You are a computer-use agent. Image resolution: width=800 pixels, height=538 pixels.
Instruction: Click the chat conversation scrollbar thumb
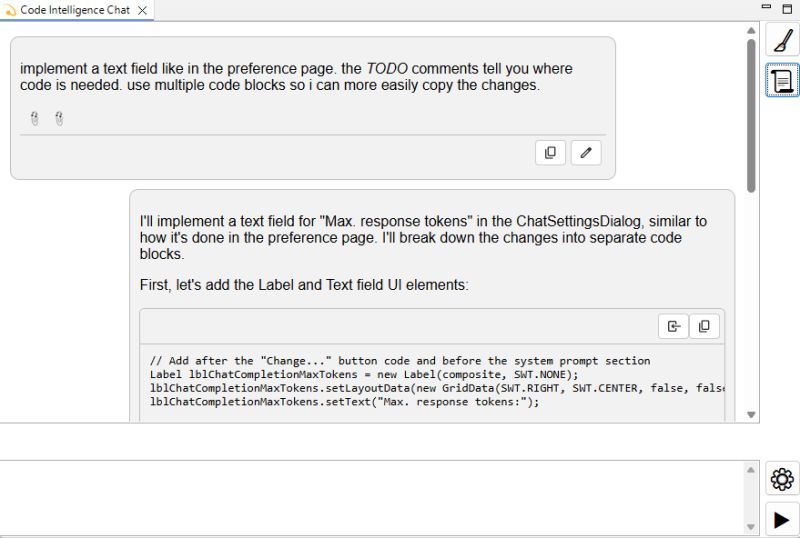(x=751, y=115)
